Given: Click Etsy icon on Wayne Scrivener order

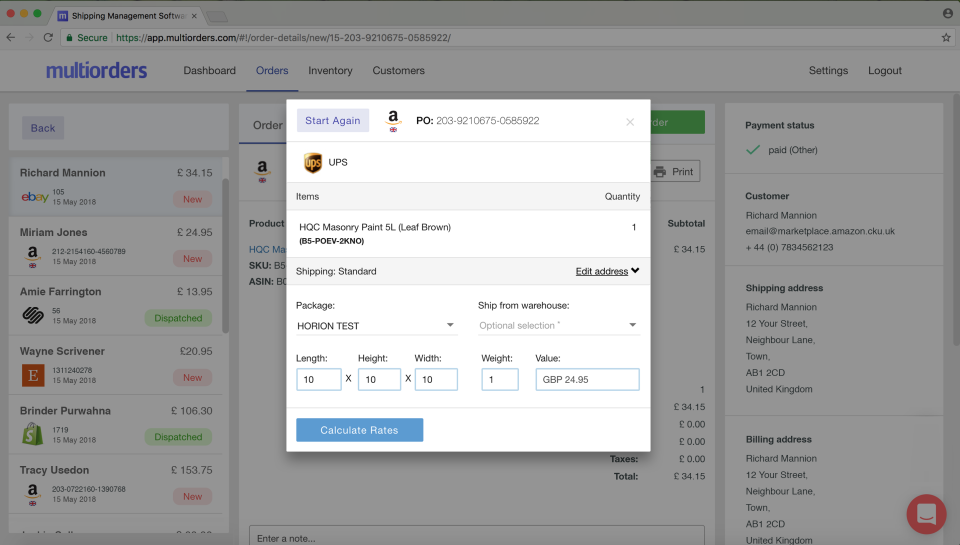Looking at the screenshot, I should 33,375.
